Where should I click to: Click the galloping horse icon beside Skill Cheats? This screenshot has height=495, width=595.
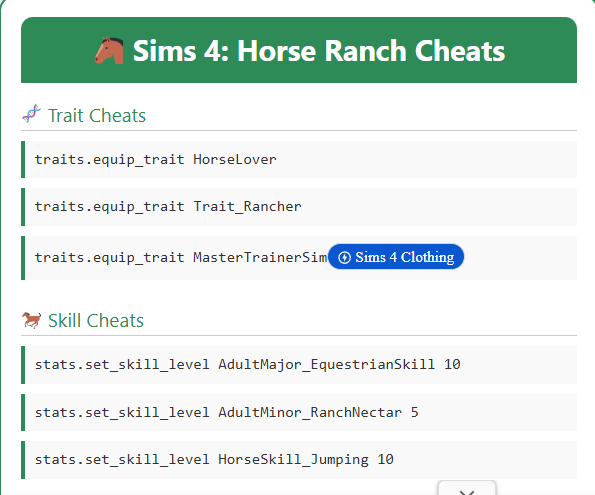point(31,320)
